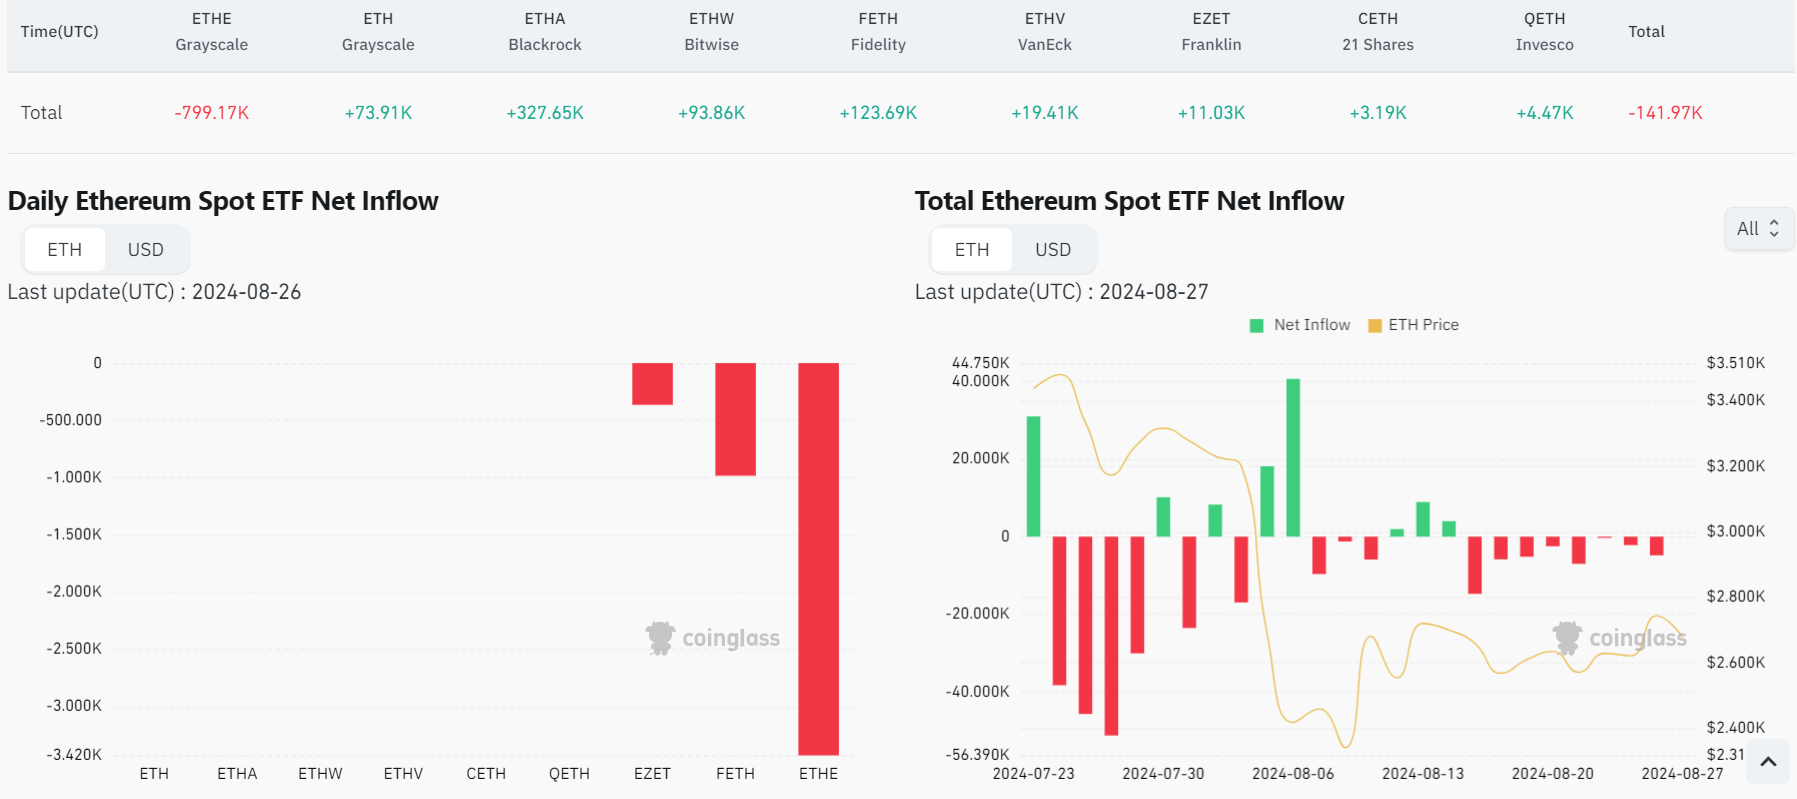This screenshot has height=799, width=1797.
Task: Click the scroll-to-top arrow button
Action: pos(1768,762)
